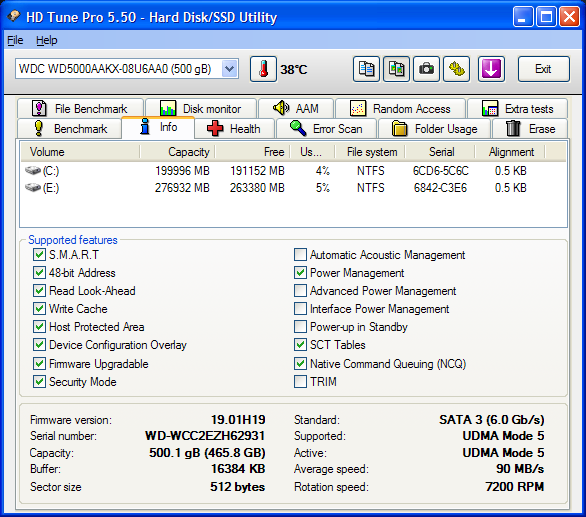This screenshot has width=586, height=517.
Task: Open the File menu
Action: 15,40
